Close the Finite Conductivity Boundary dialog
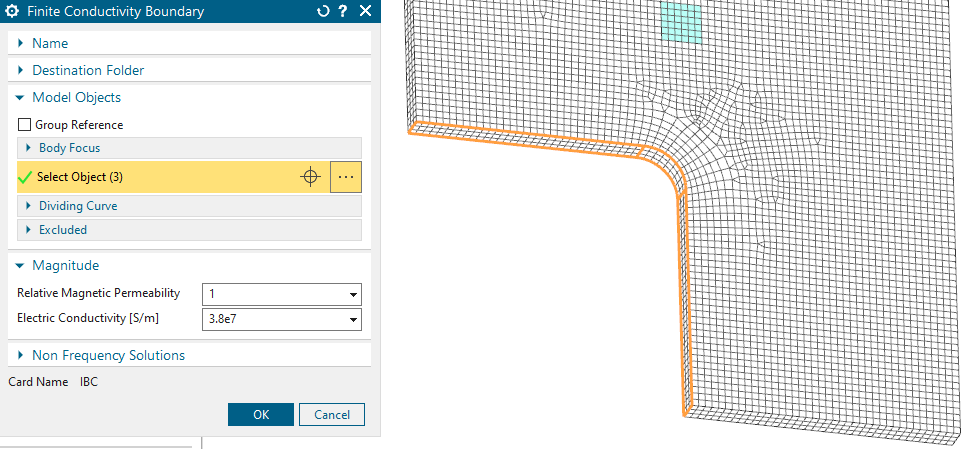This screenshot has width=963, height=449. (365, 12)
